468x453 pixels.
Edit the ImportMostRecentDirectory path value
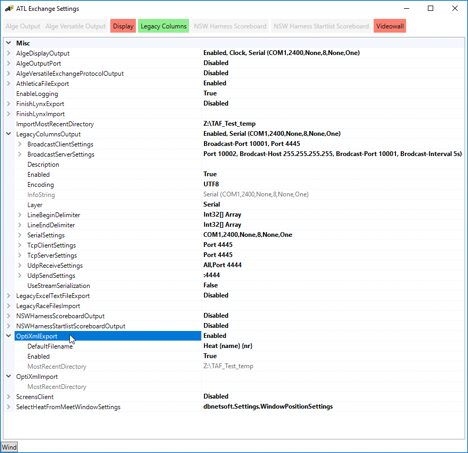tap(229, 124)
